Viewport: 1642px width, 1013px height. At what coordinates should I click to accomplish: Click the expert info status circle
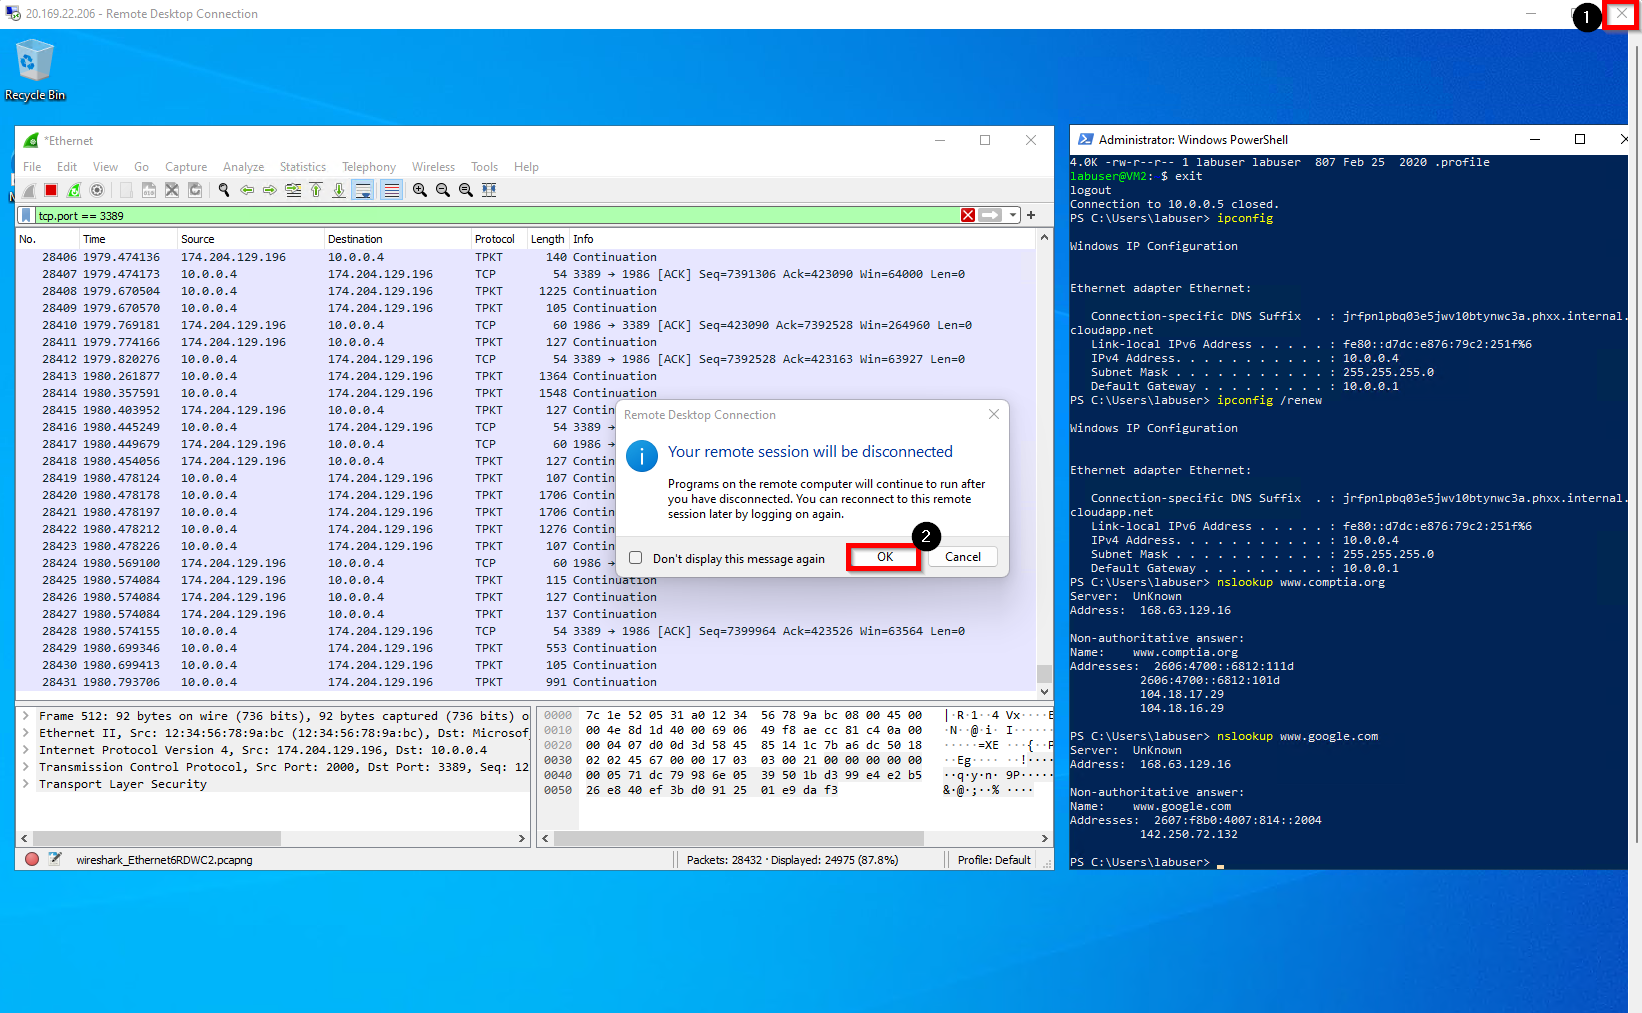point(32,859)
